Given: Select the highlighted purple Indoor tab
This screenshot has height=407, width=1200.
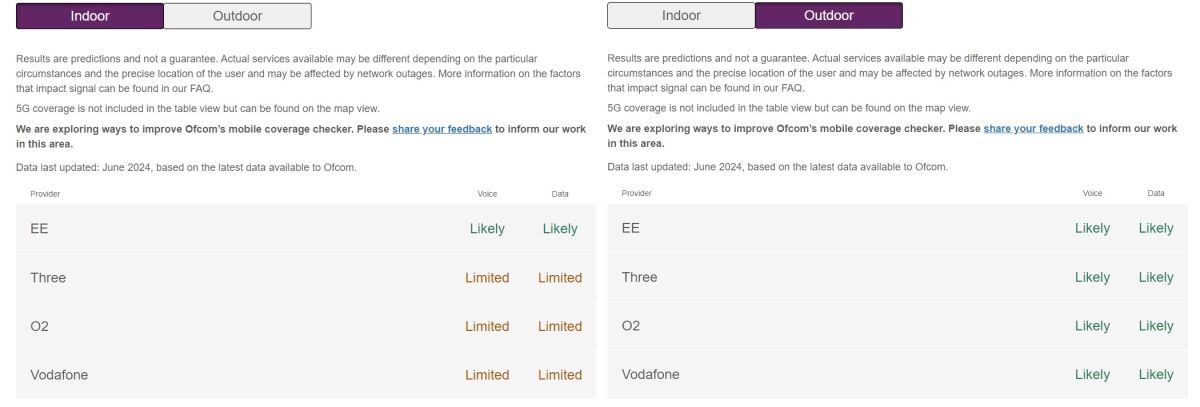Looking at the screenshot, I should (x=90, y=16).
